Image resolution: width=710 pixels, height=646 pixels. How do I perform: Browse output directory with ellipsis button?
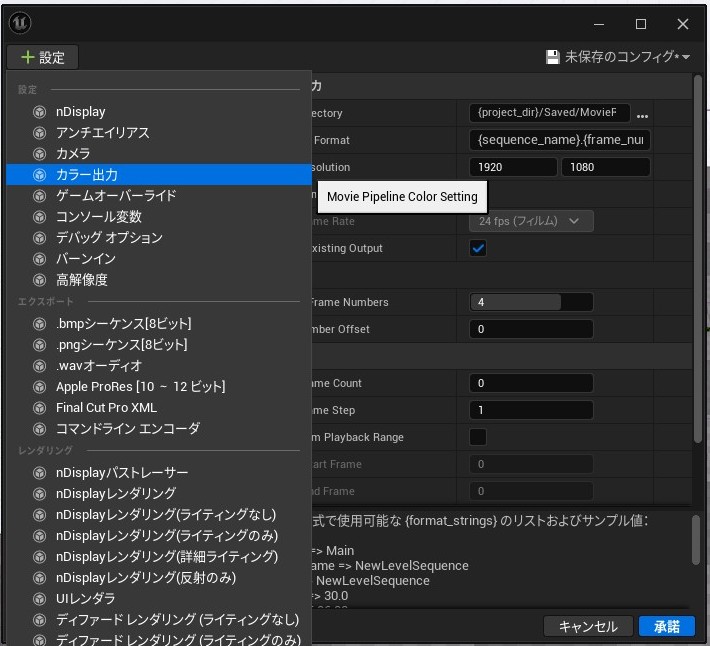coord(642,116)
